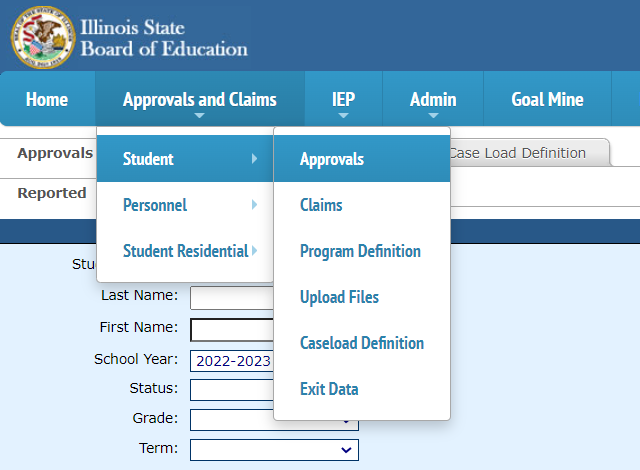
Task: Open the Student Residential submenu
Action: 185,251
